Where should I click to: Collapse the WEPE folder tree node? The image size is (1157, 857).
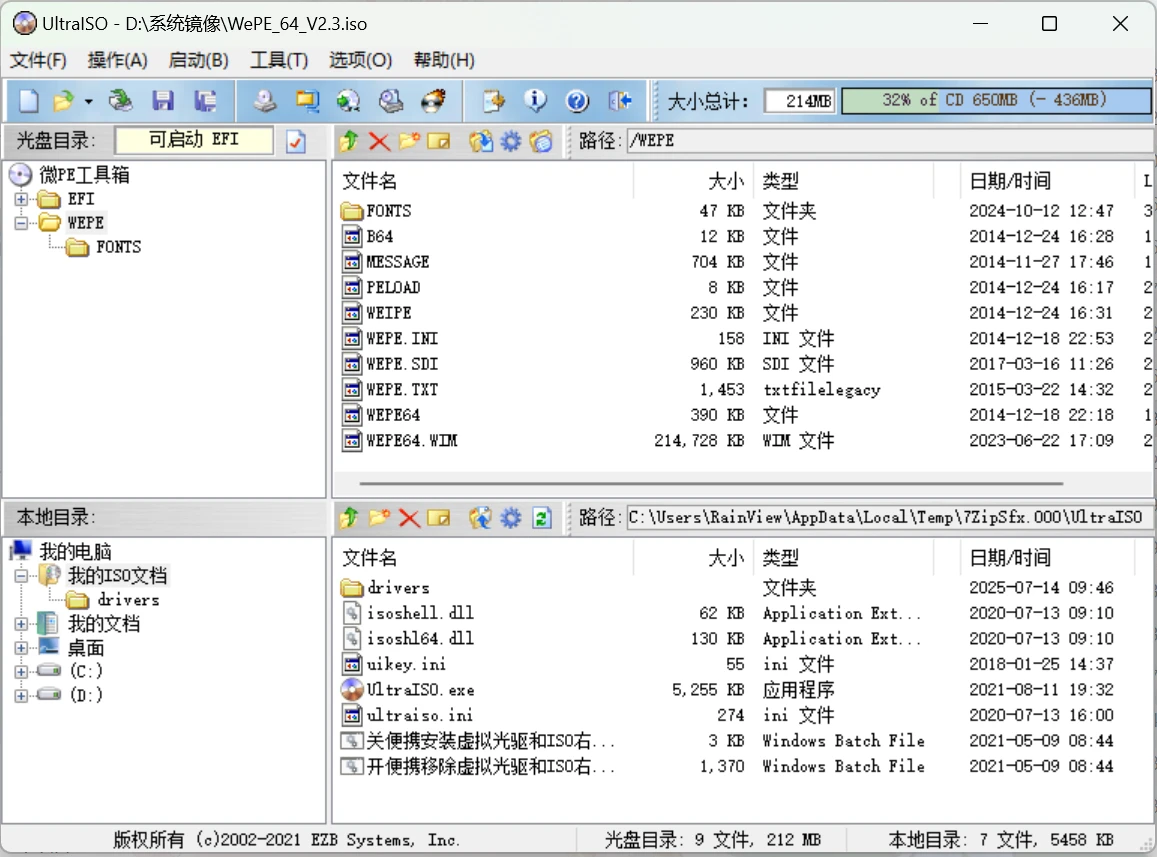point(21,223)
